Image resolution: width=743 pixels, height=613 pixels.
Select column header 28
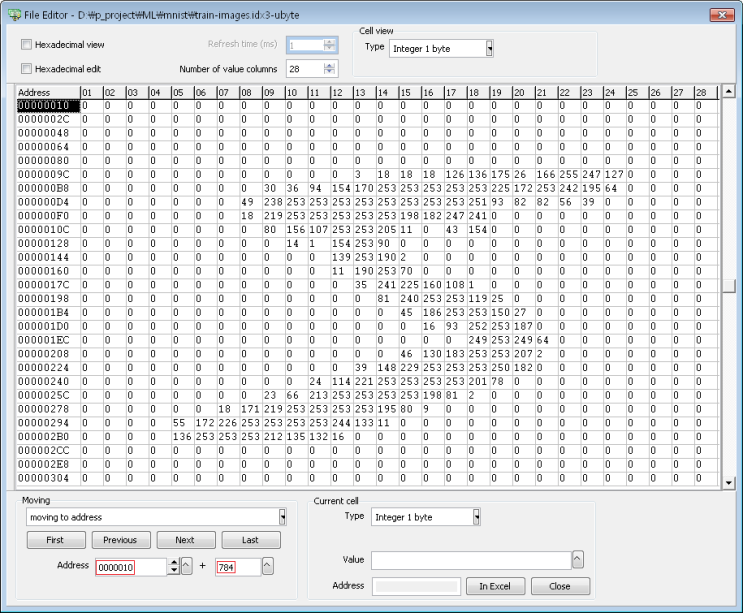click(706, 92)
